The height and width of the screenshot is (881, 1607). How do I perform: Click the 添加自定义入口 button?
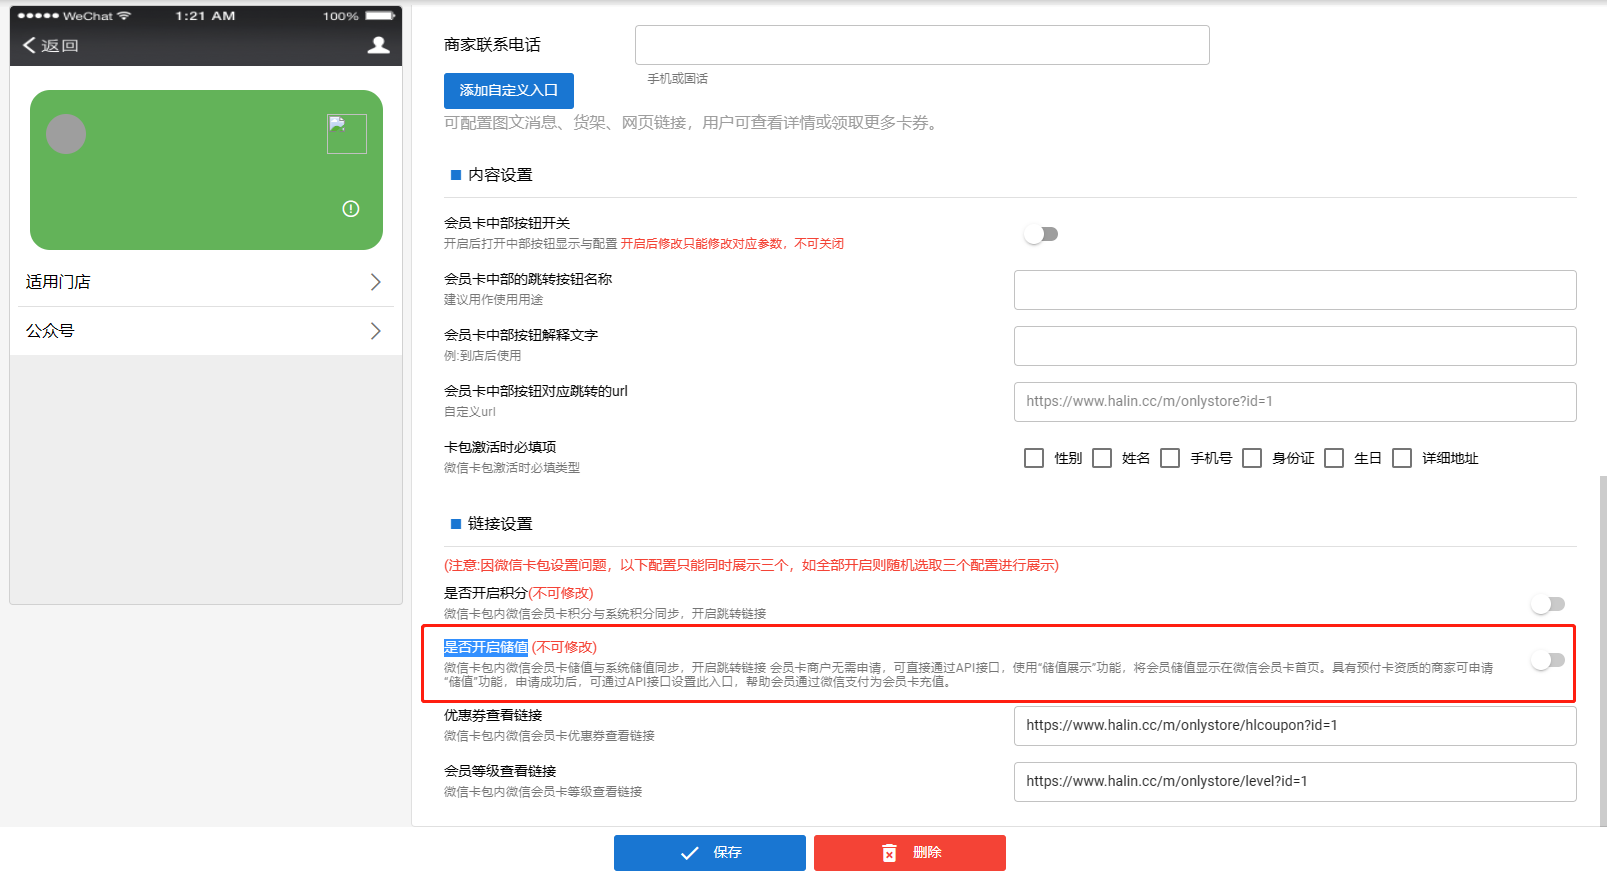click(509, 90)
